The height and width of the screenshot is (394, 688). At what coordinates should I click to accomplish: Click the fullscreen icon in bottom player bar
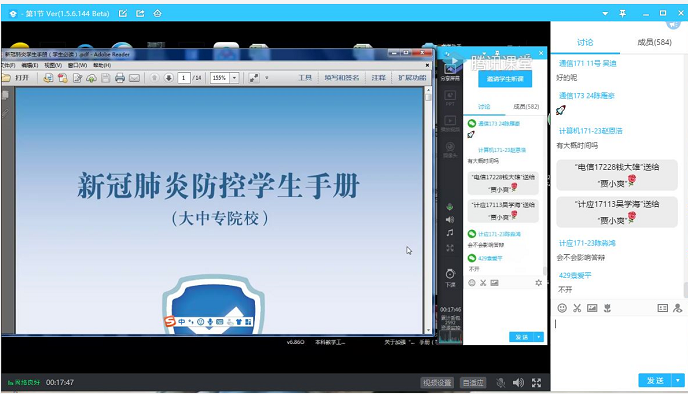pos(536,383)
